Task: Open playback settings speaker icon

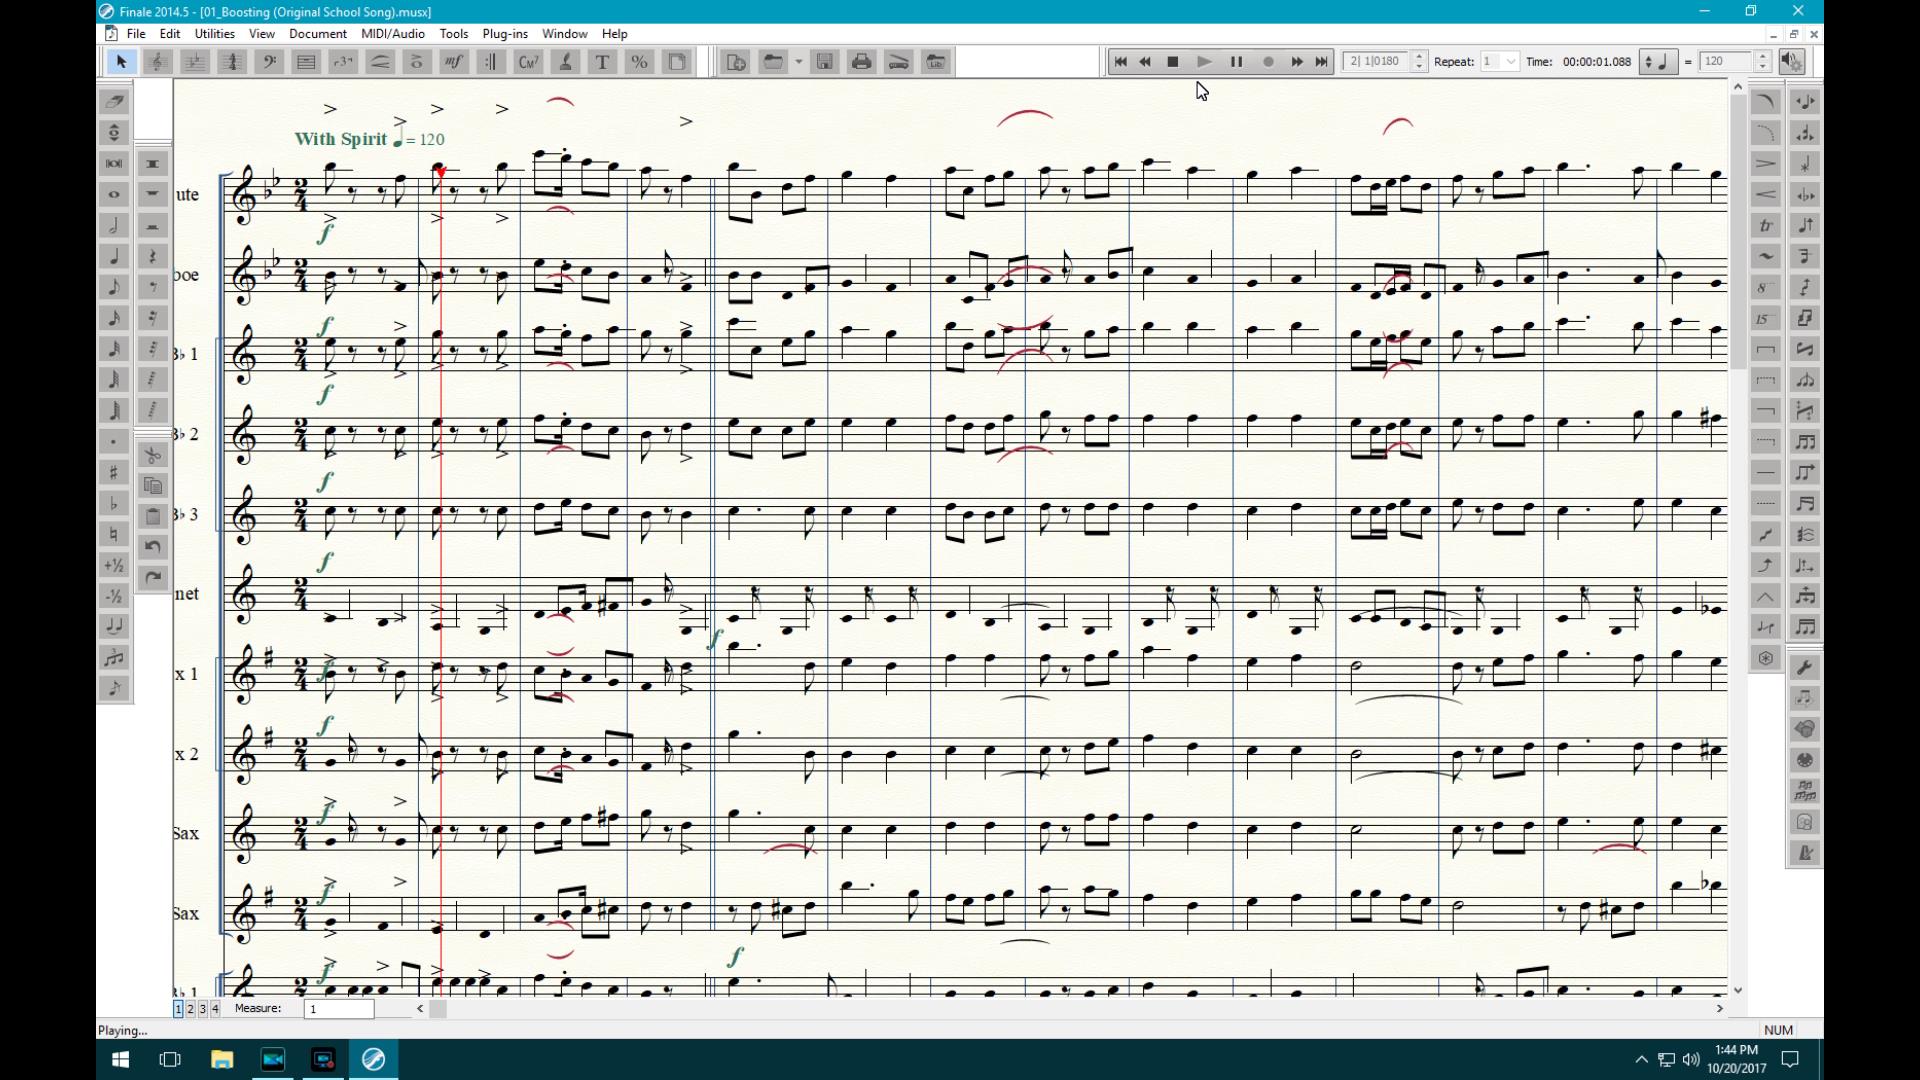Action: coord(1791,62)
